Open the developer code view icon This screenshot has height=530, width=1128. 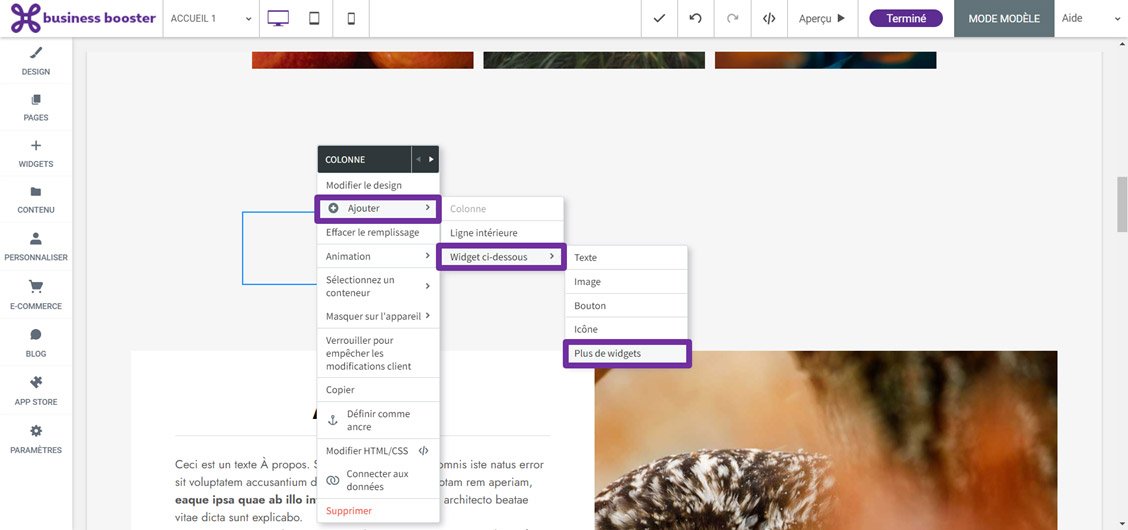point(769,18)
